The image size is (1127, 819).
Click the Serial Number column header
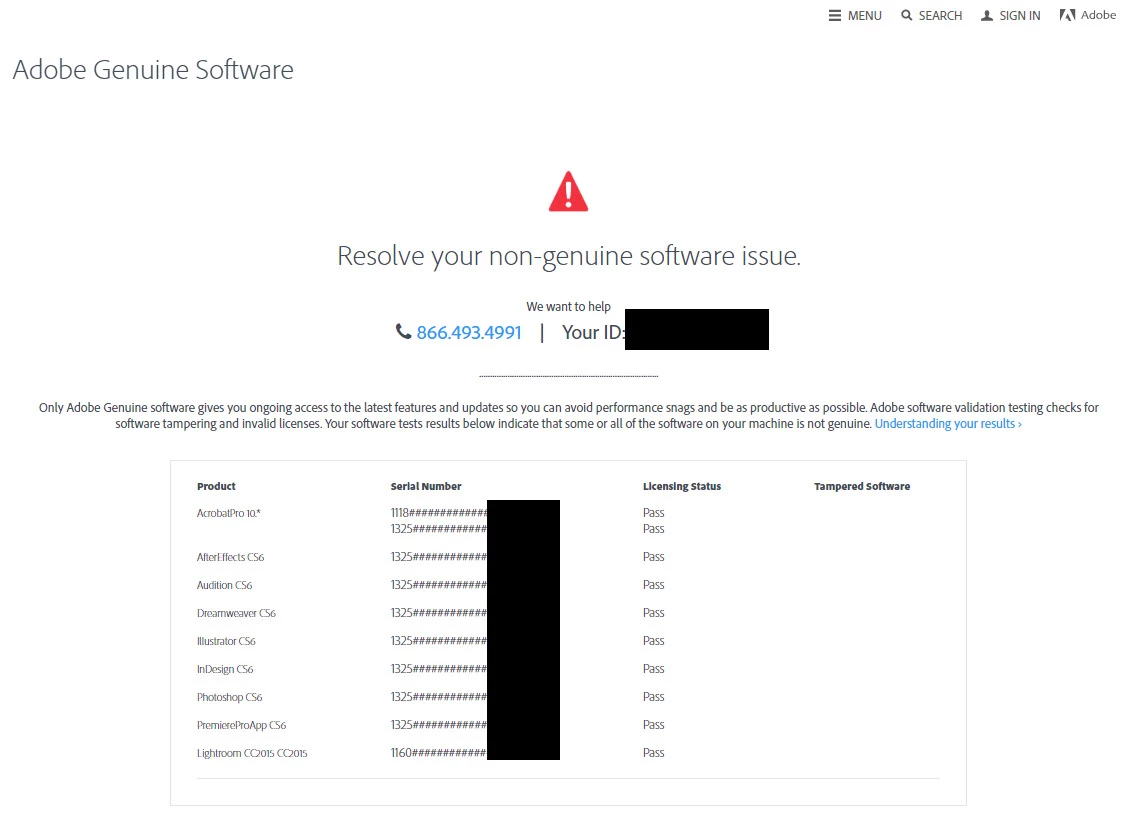[426, 486]
